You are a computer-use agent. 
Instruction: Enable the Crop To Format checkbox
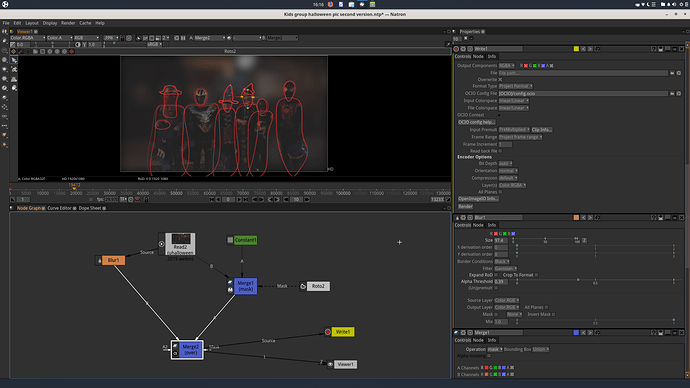click(536, 275)
